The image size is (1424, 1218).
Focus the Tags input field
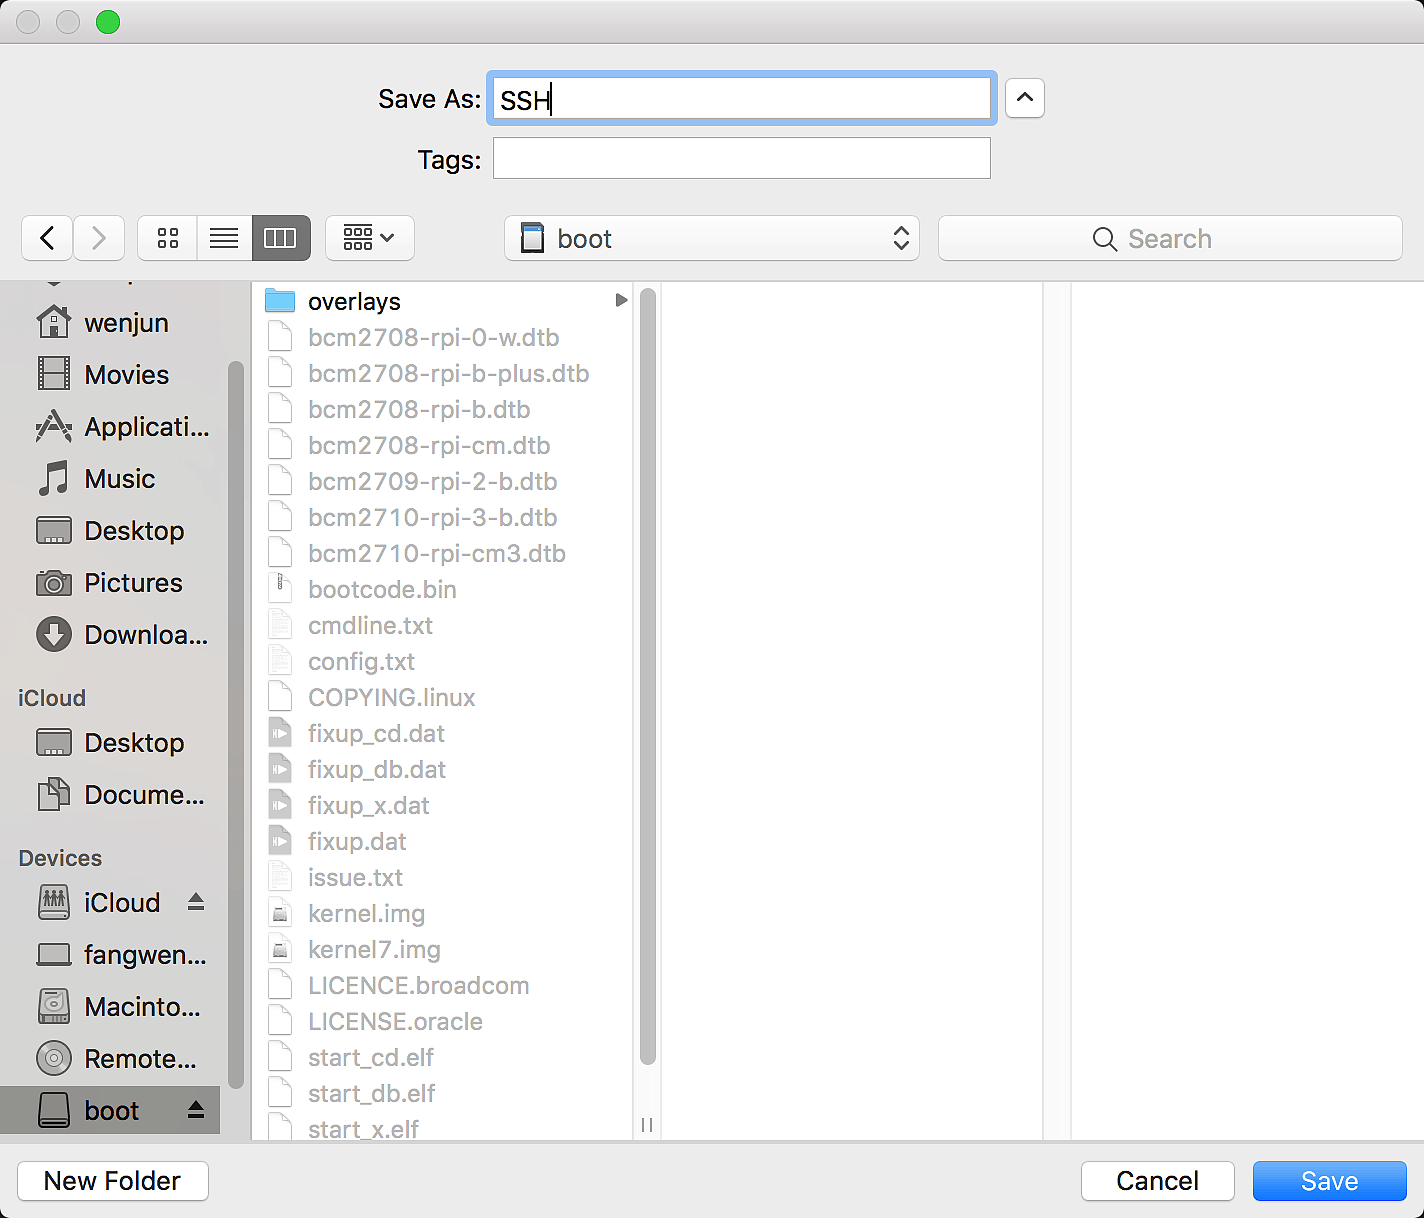point(741,158)
